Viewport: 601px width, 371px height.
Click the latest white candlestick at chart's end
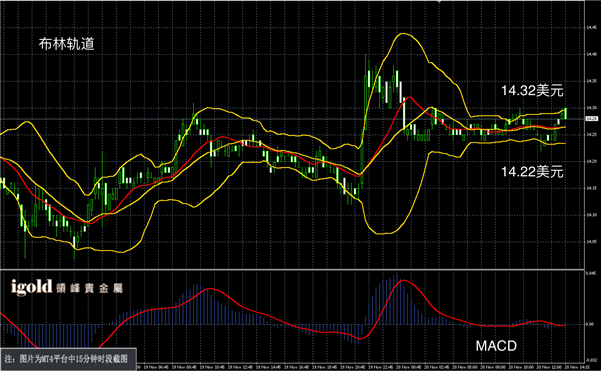[566, 113]
